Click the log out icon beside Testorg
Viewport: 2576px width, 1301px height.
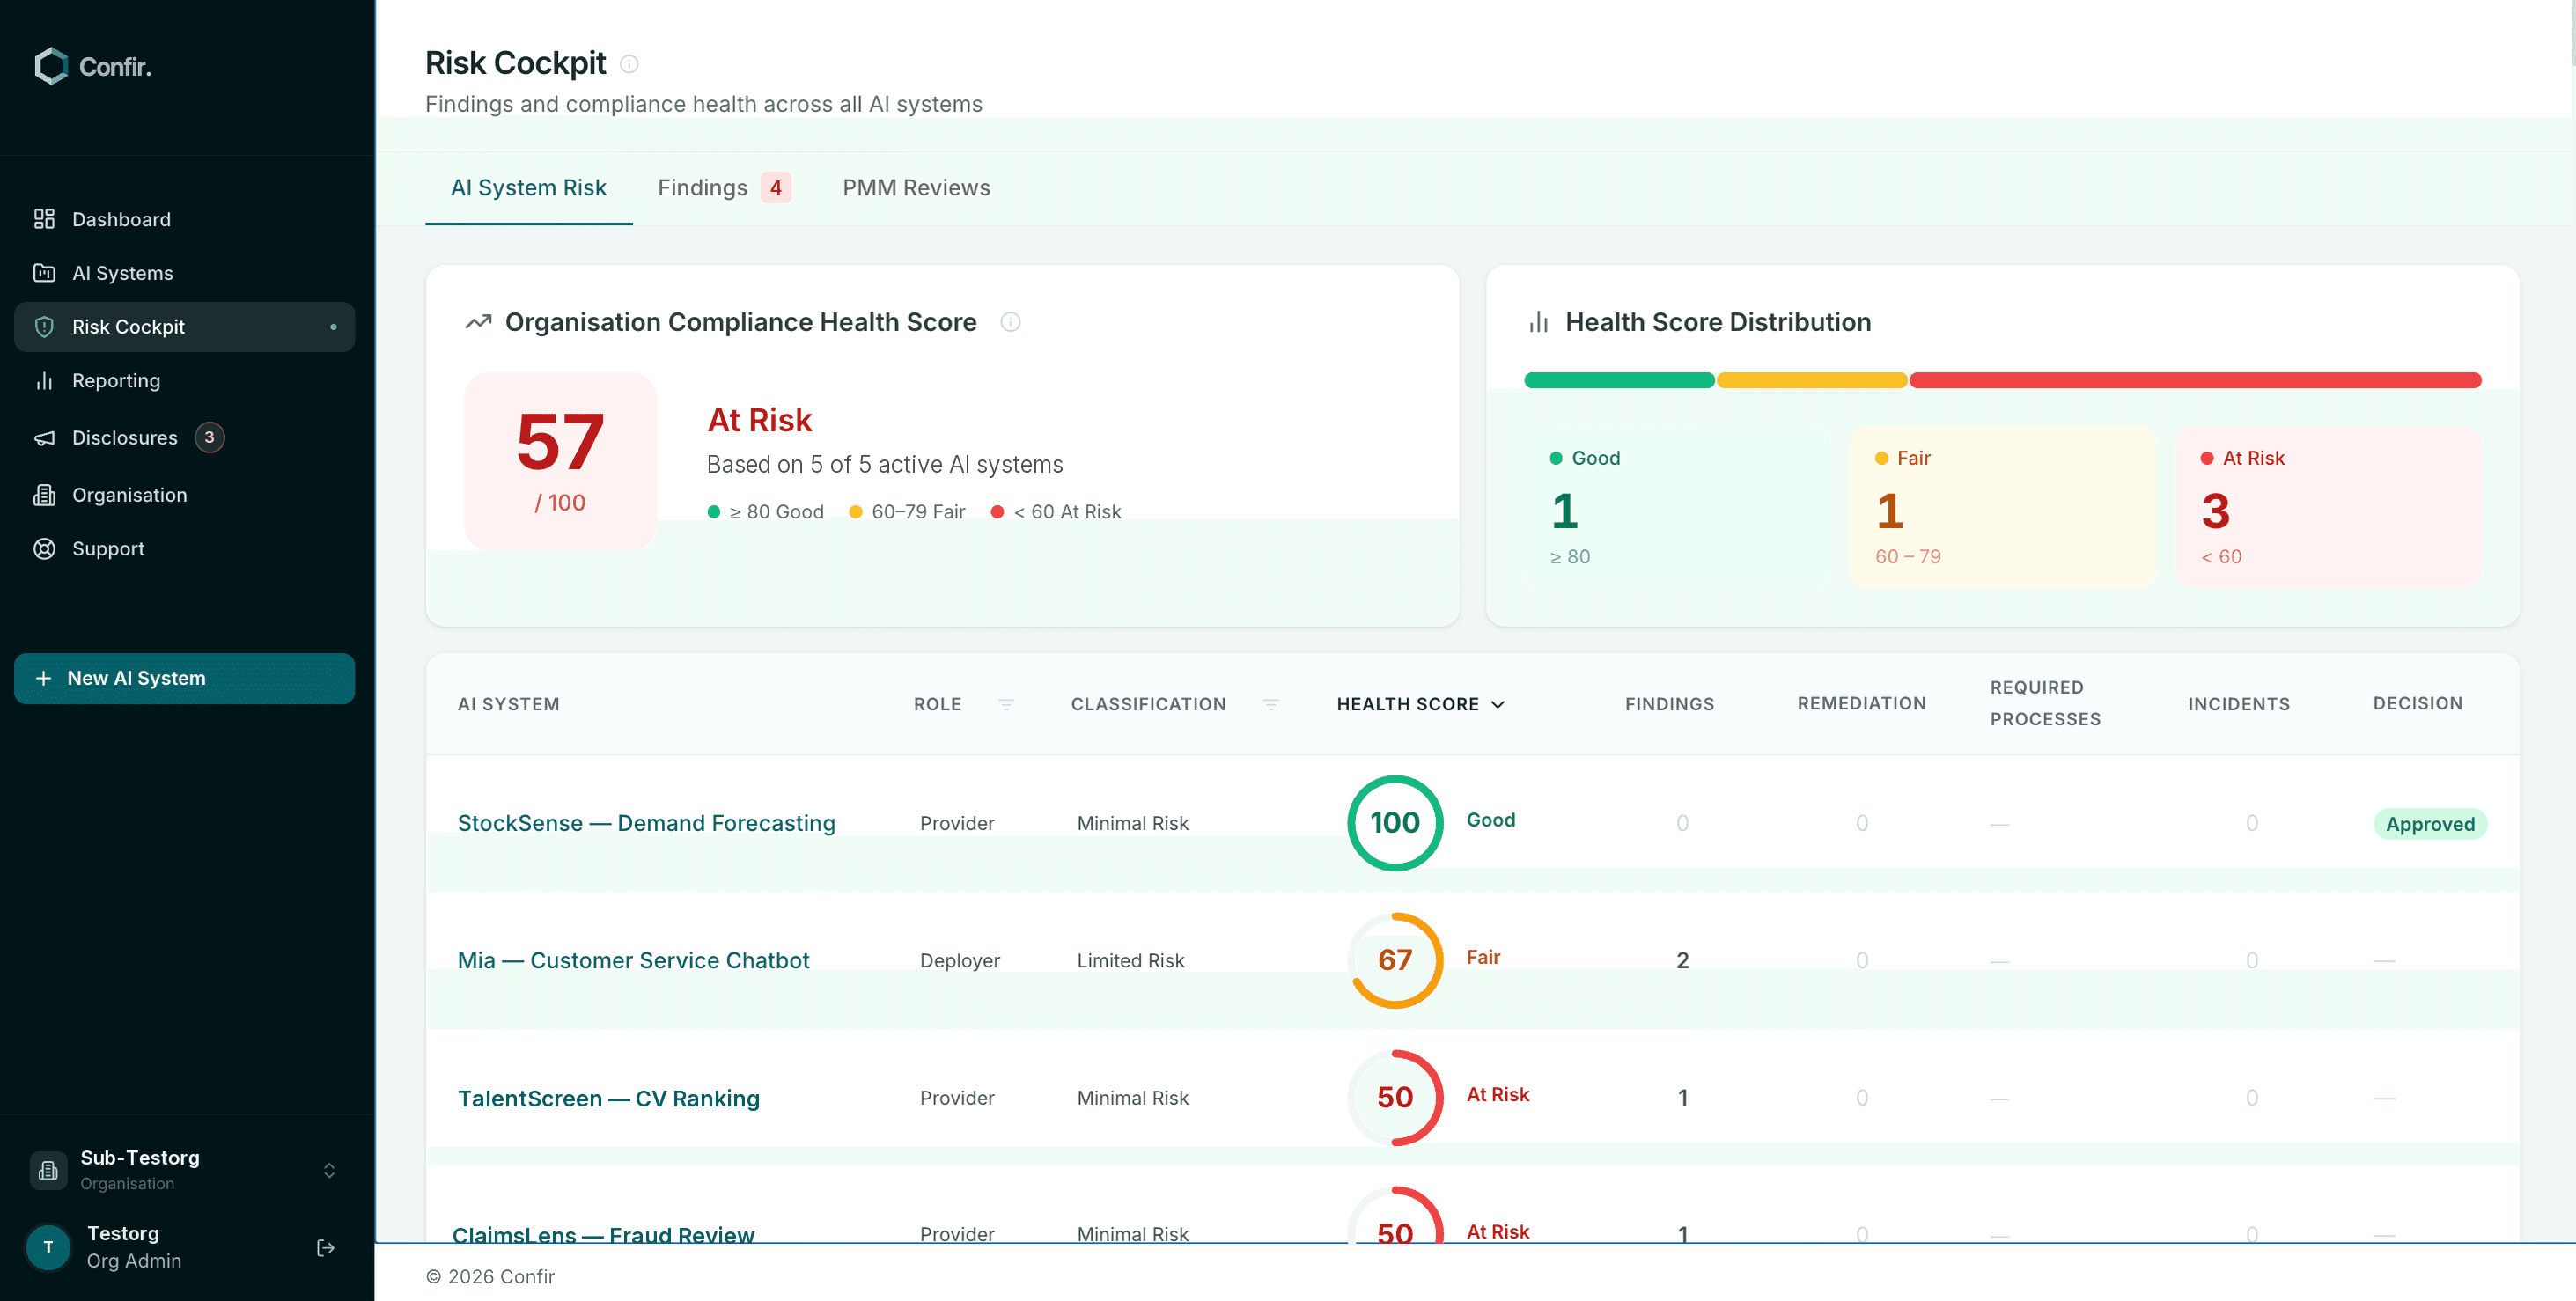325,1247
